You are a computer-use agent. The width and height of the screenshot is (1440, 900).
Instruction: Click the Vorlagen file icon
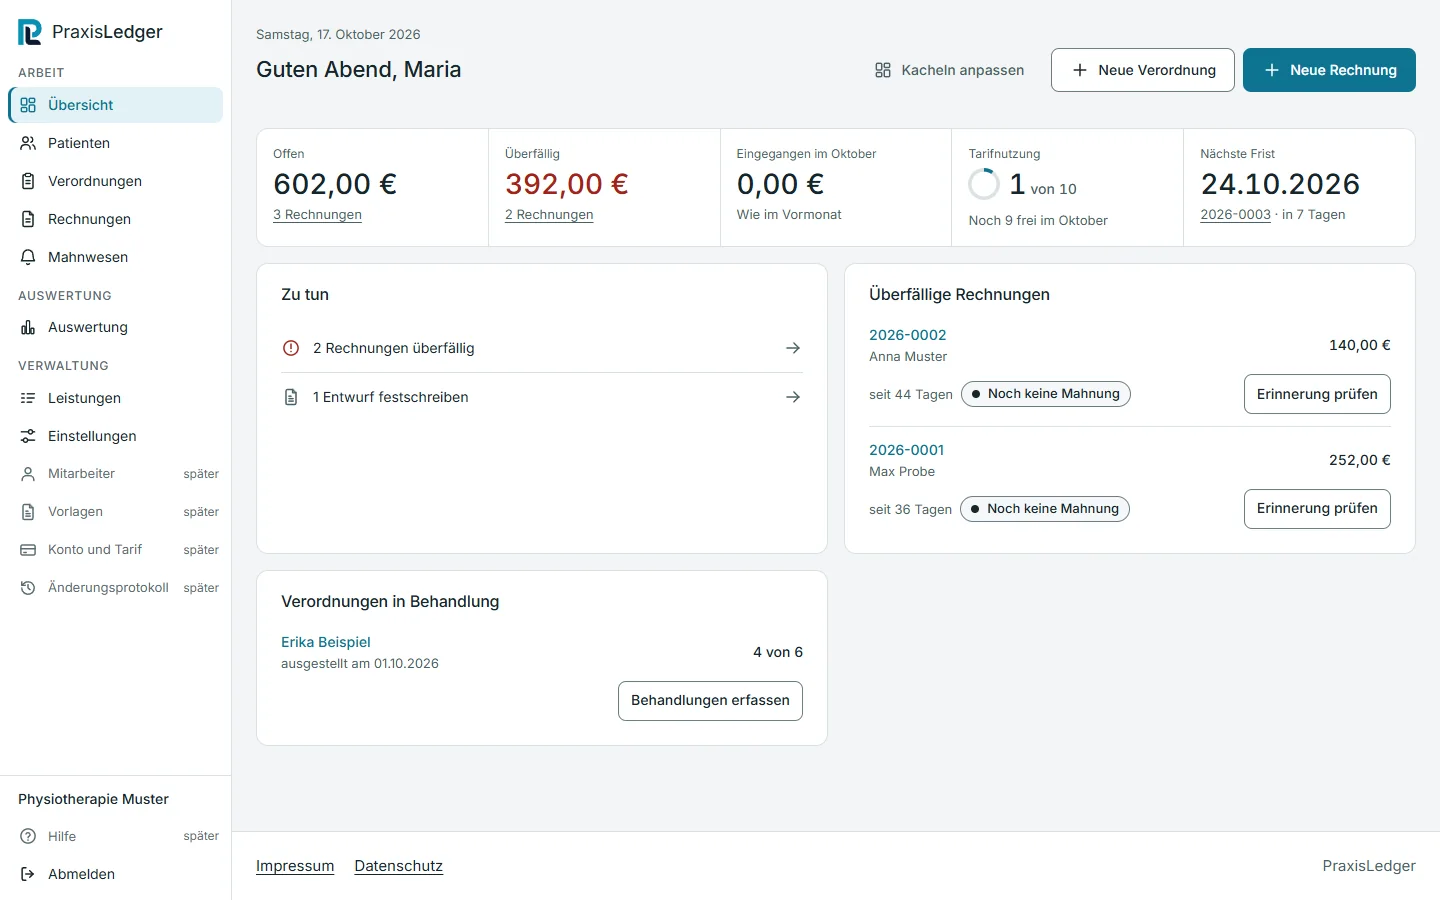coord(28,512)
